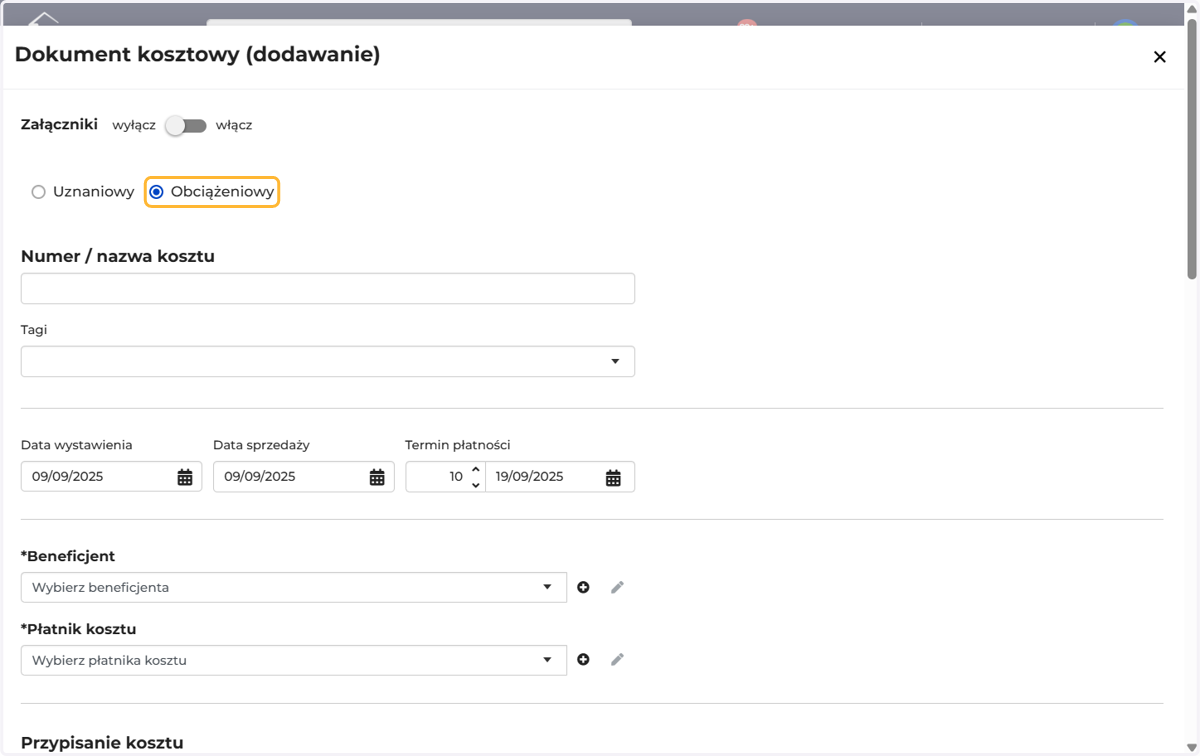1200x756 pixels.
Task: Open the Wybierz płatnika kosztu dropdown
Action: [x=294, y=660]
